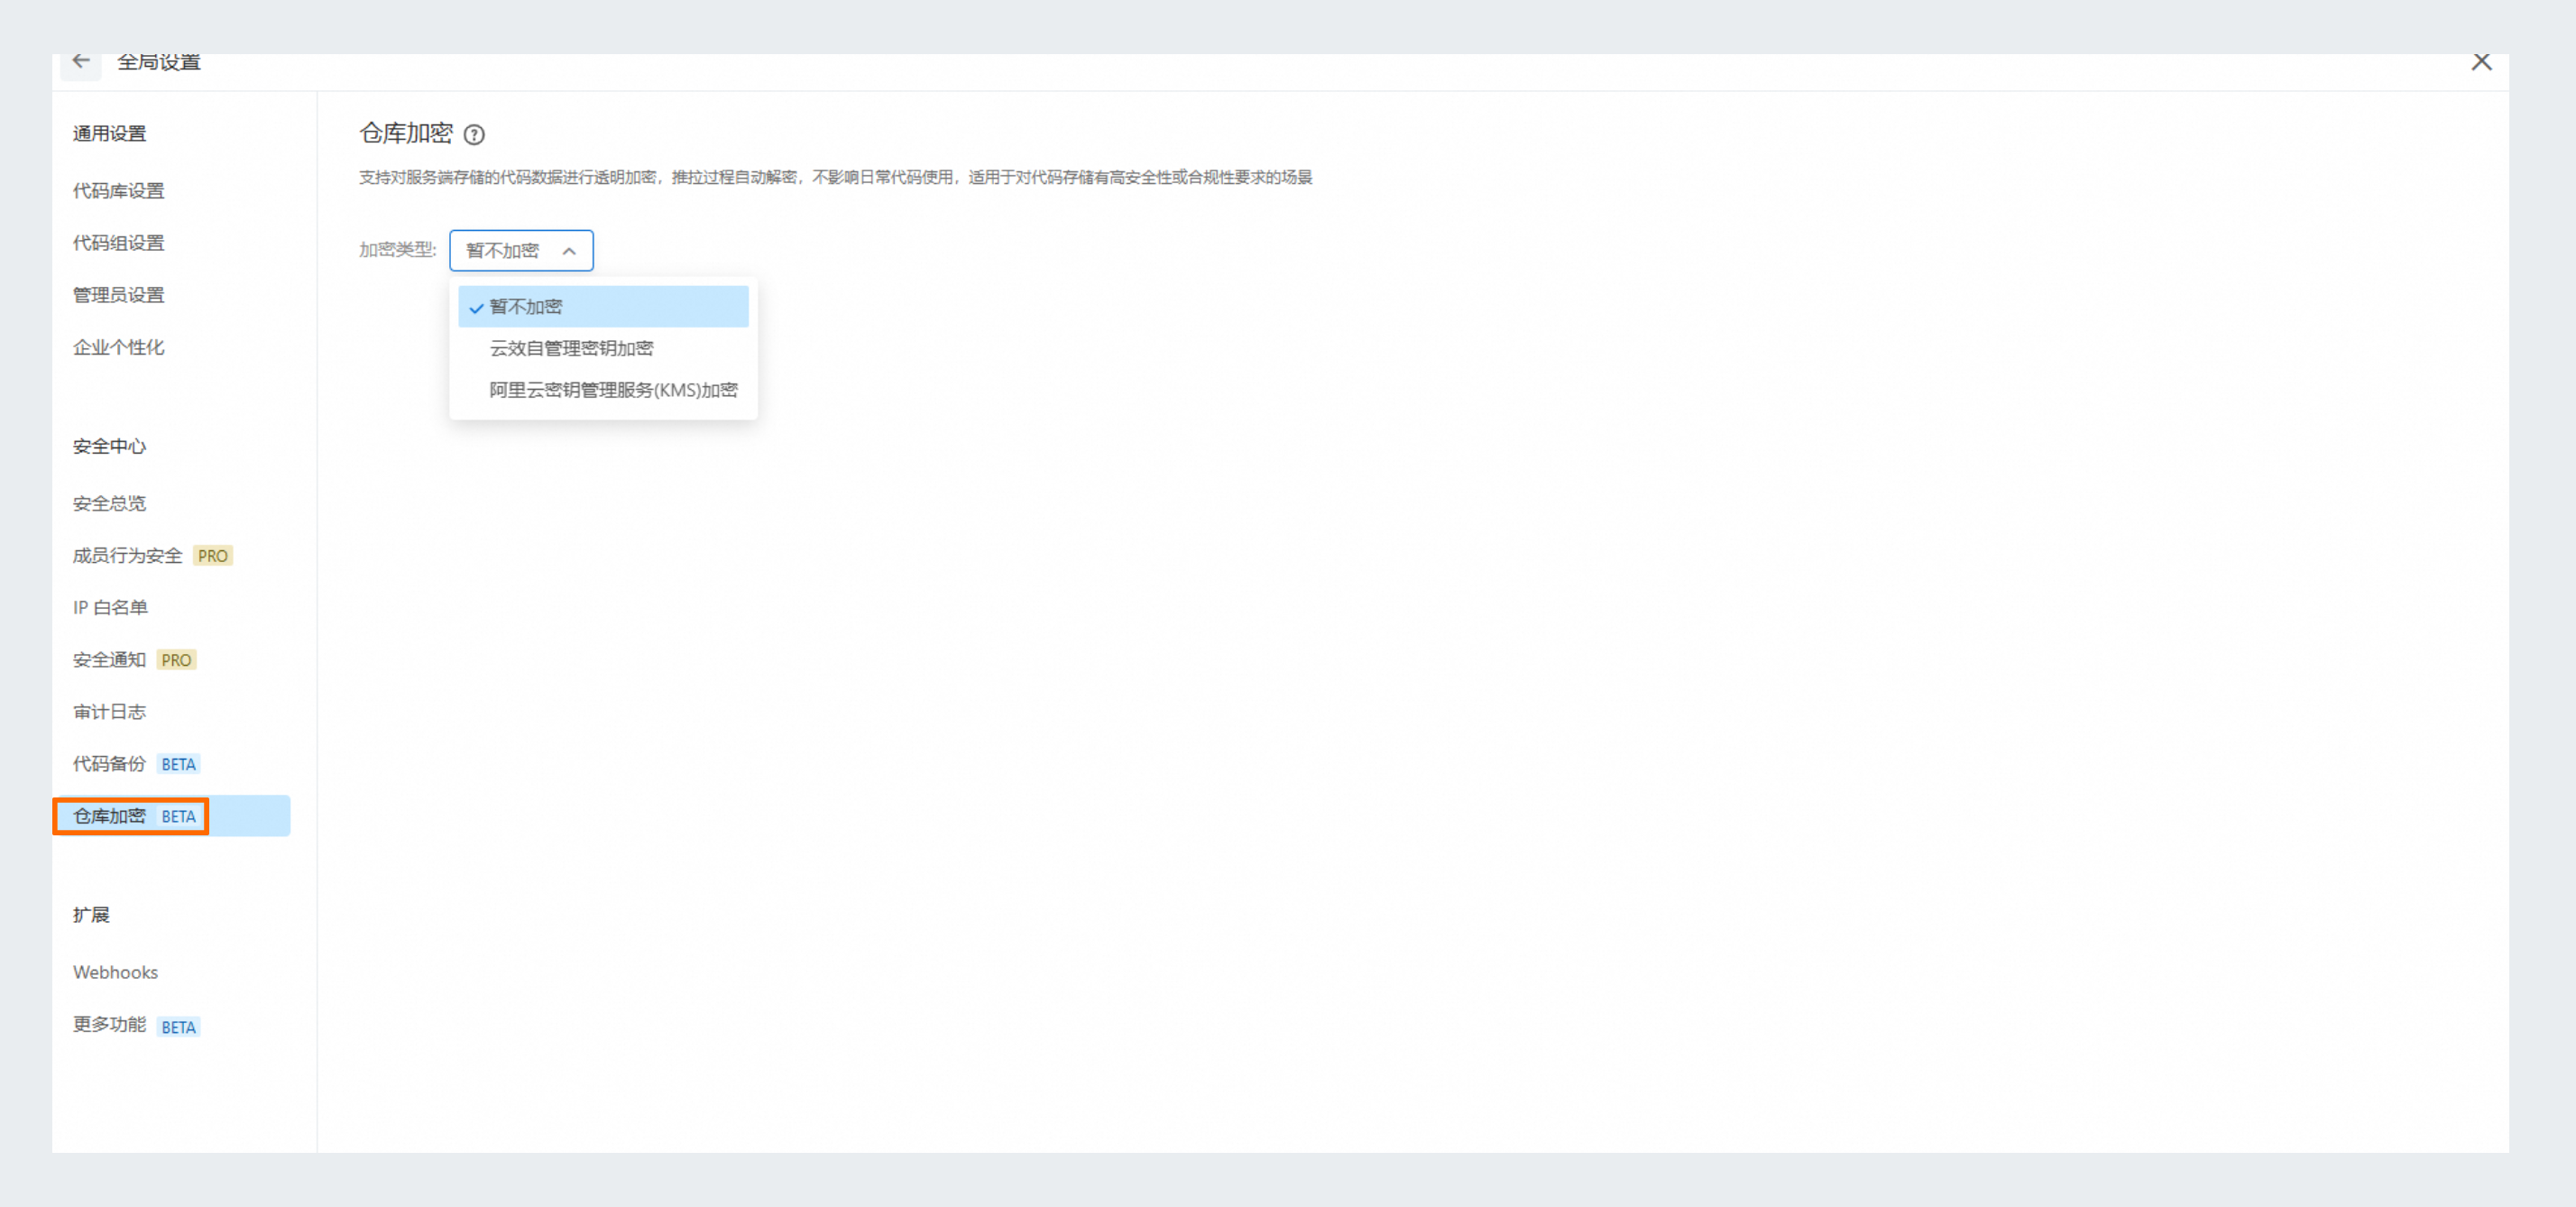Click the 通用设置 section heading

(110, 133)
